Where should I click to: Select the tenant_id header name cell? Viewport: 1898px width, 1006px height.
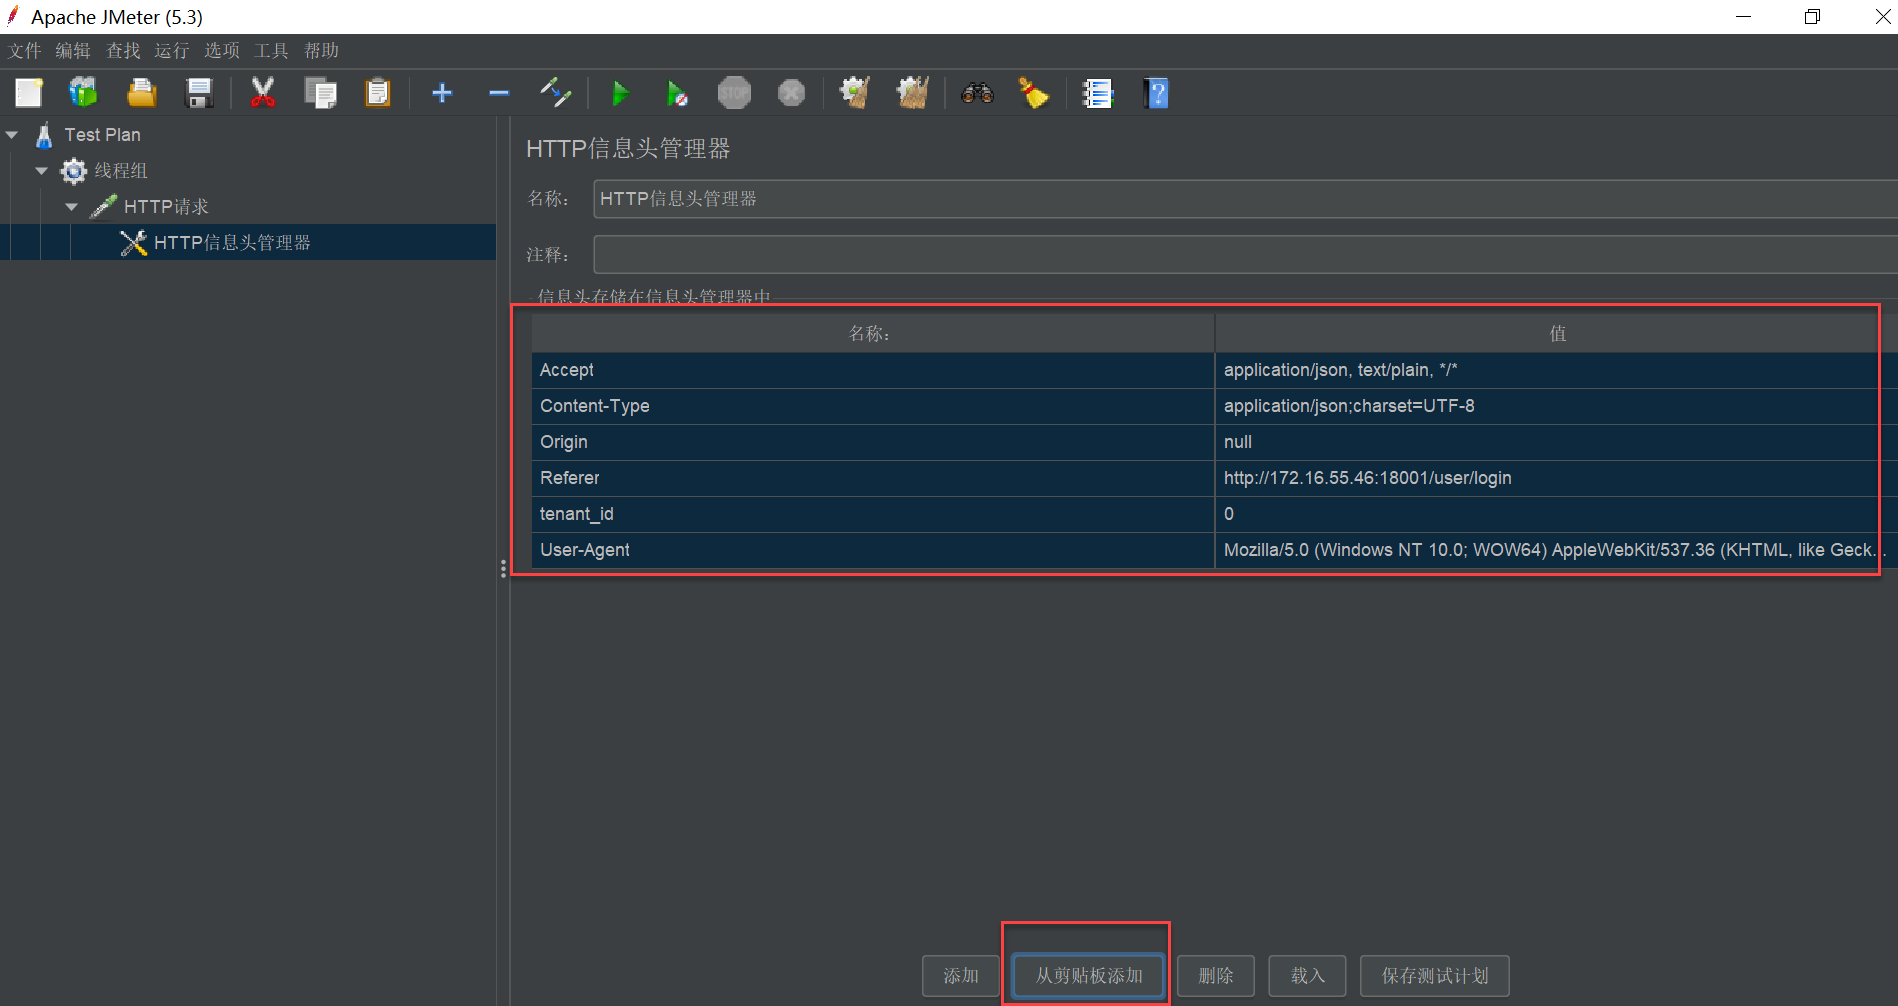(872, 514)
